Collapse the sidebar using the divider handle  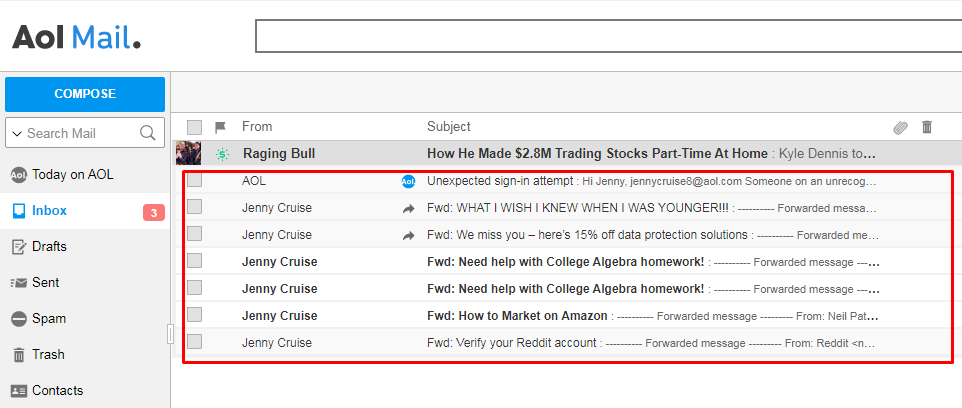170,334
